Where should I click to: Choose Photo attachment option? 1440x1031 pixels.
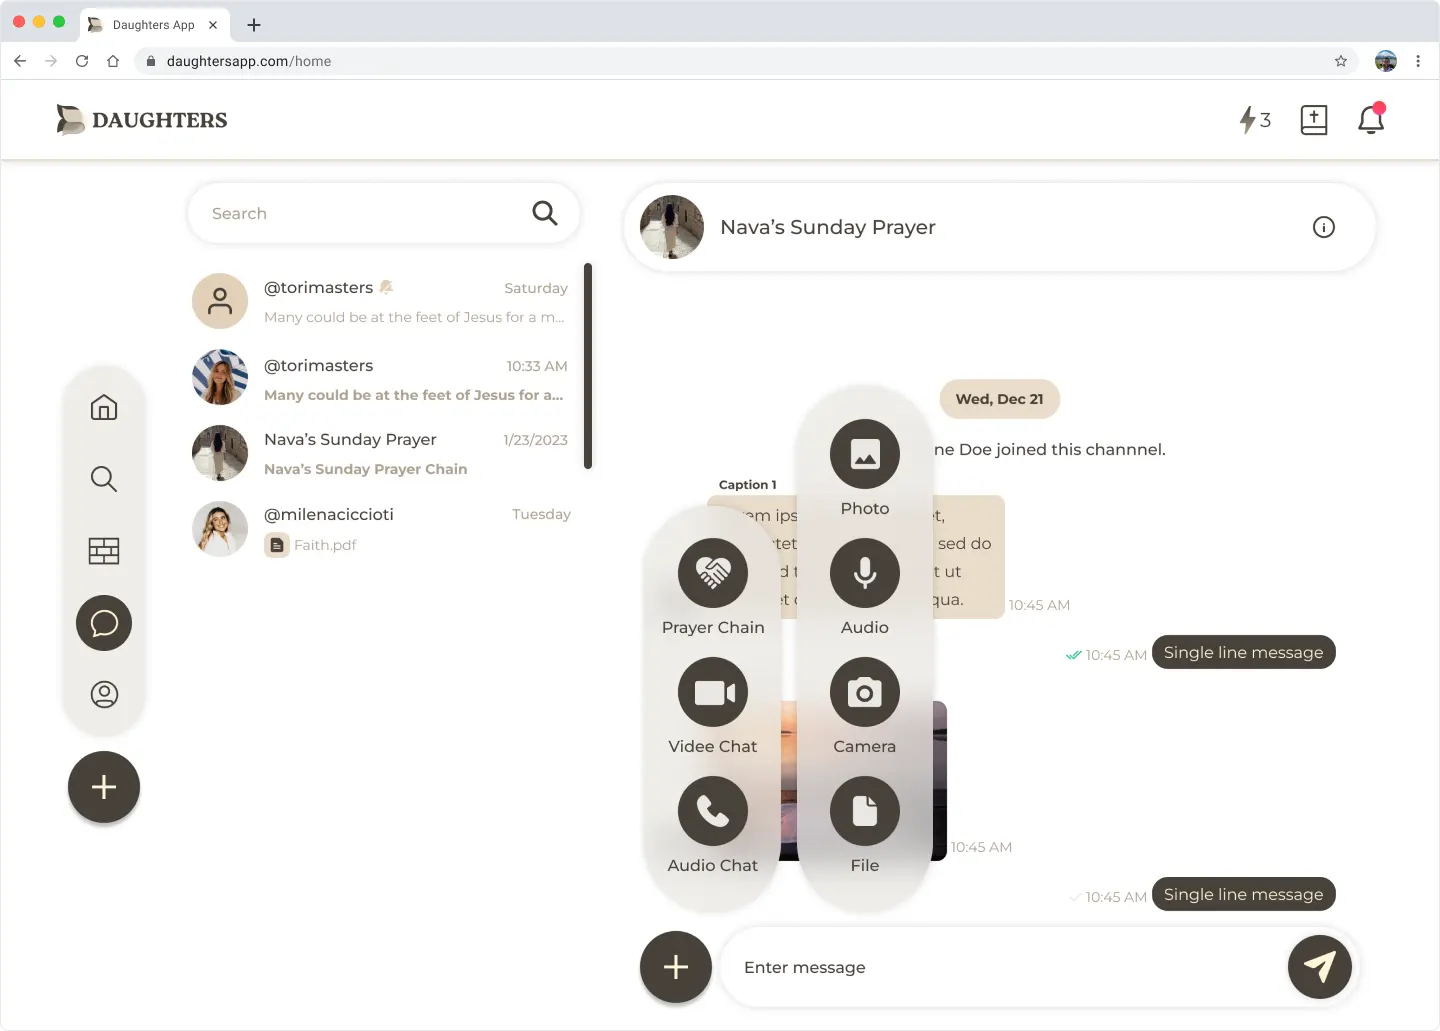tap(864, 454)
